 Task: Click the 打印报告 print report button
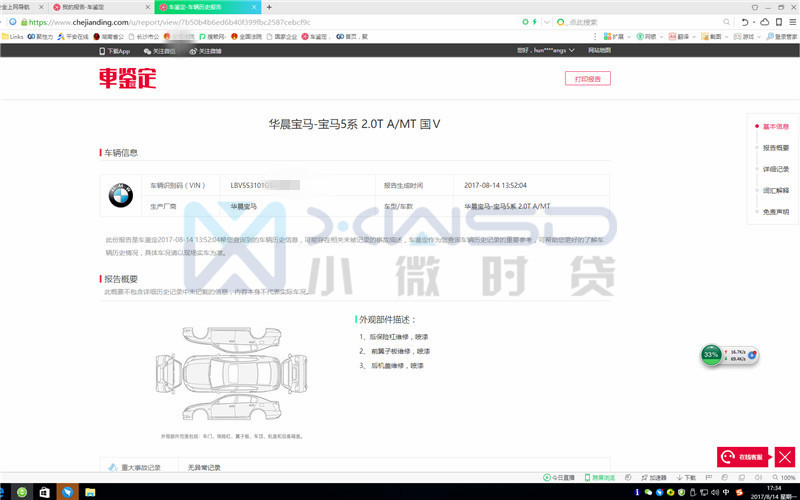tap(587, 79)
